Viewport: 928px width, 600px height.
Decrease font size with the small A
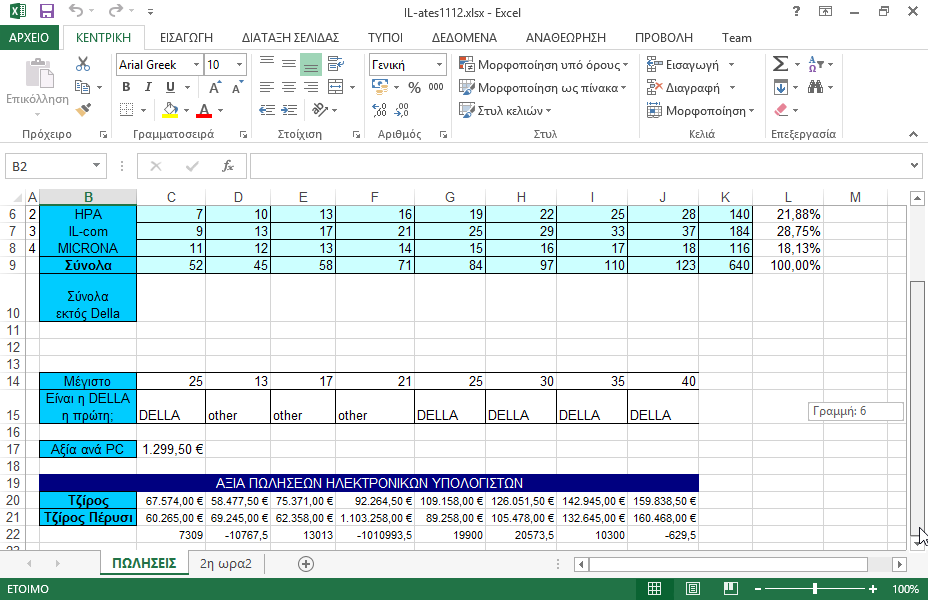(237, 88)
